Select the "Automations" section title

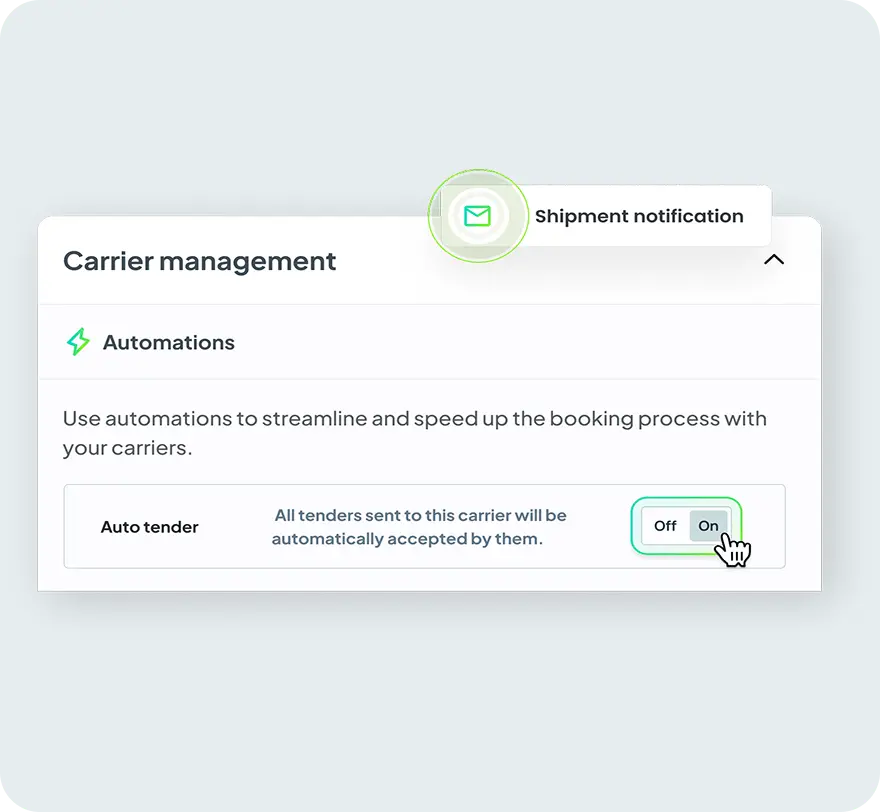169,342
